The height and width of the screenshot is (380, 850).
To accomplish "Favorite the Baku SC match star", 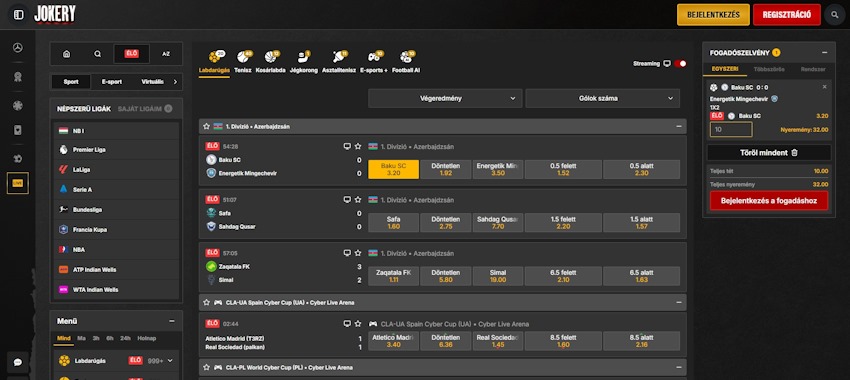I will point(358,146).
